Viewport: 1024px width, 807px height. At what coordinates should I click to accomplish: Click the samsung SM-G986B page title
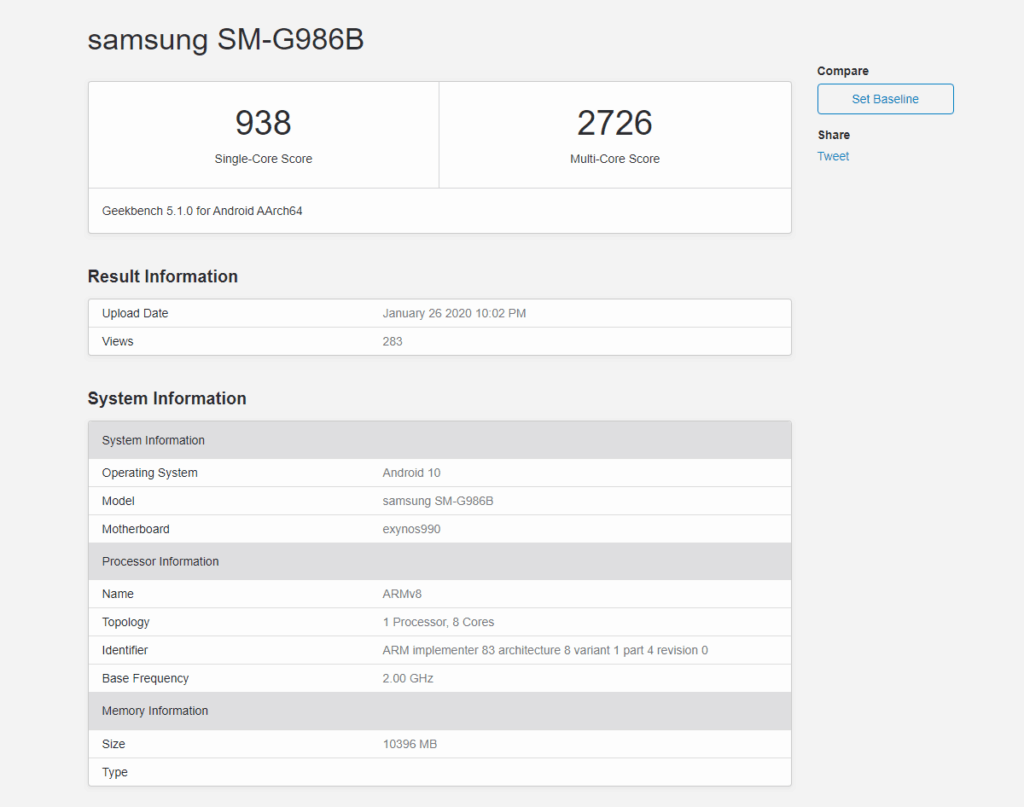pyautogui.click(x=226, y=39)
